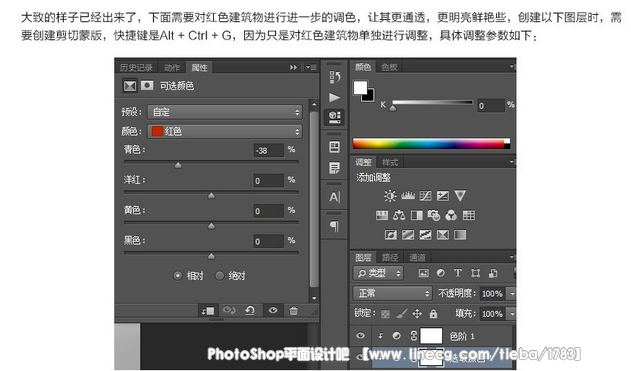
Task: Open the Properties panel flyout menu
Action: [x=311, y=67]
